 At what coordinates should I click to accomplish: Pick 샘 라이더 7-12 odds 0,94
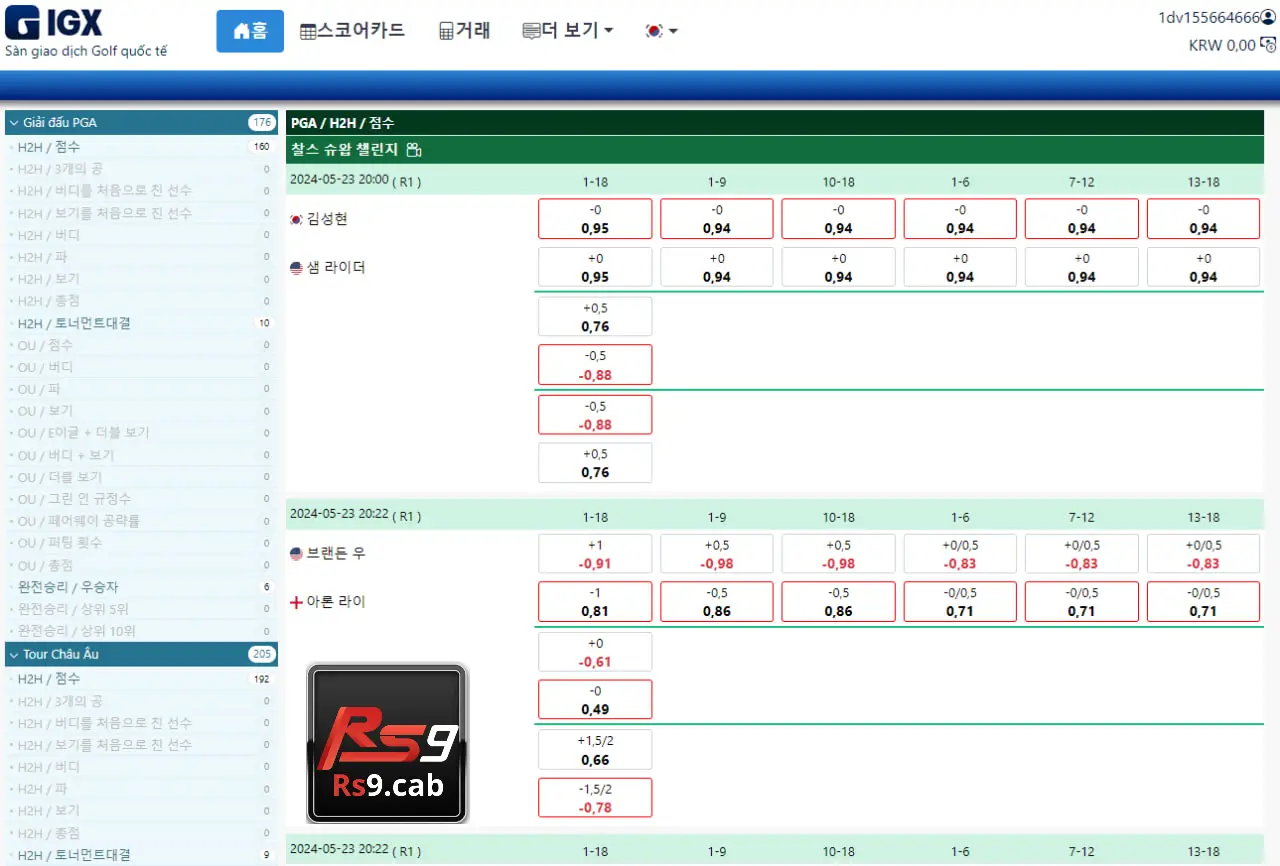(1081, 267)
